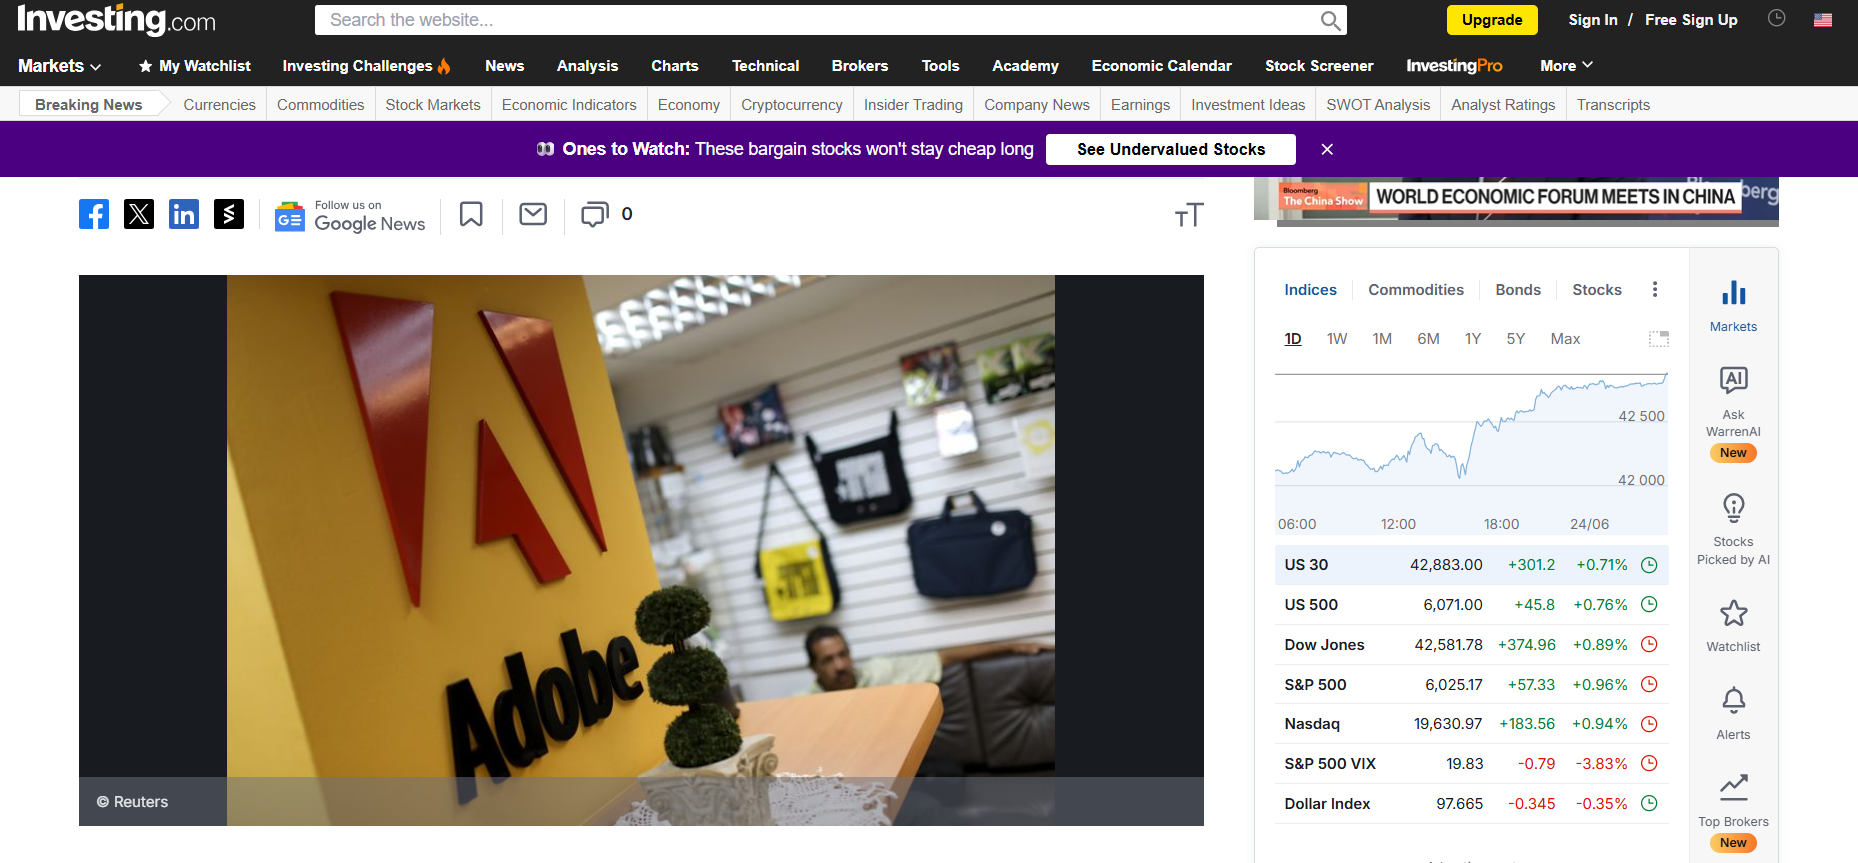
Task: Click Sign In link
Action: [x=1592, y=20]
